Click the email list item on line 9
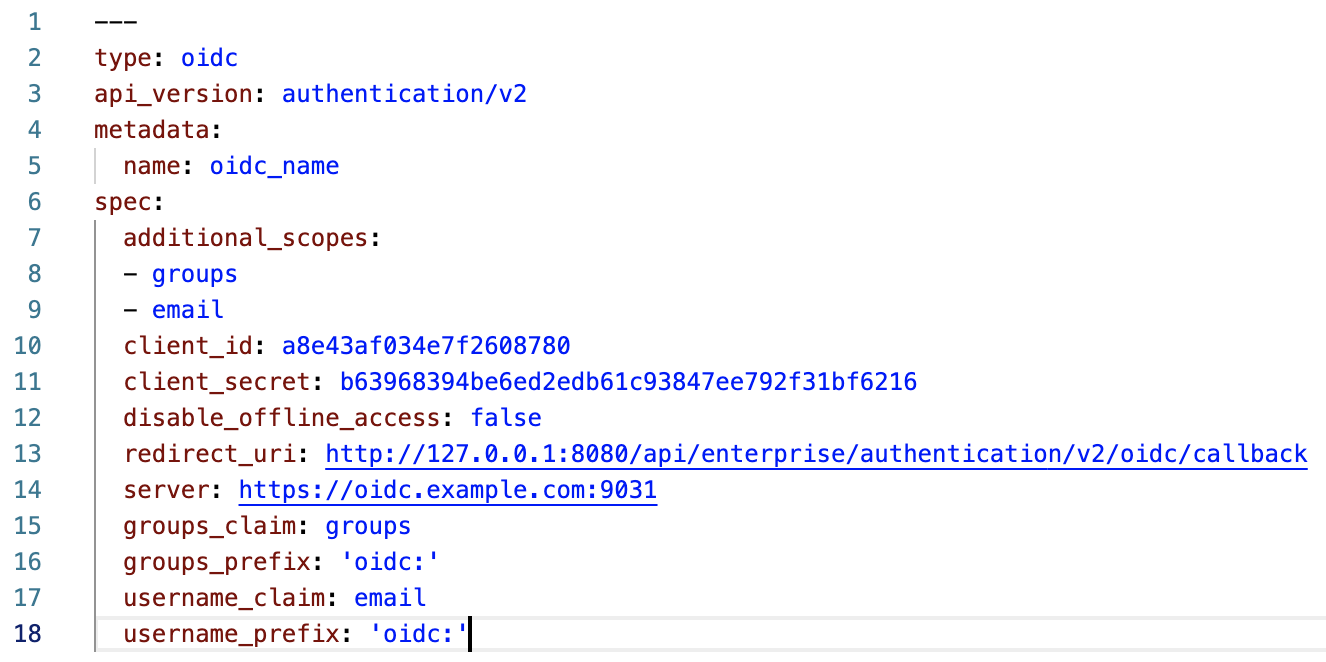The image size is (1326, 662). [188, 310]
